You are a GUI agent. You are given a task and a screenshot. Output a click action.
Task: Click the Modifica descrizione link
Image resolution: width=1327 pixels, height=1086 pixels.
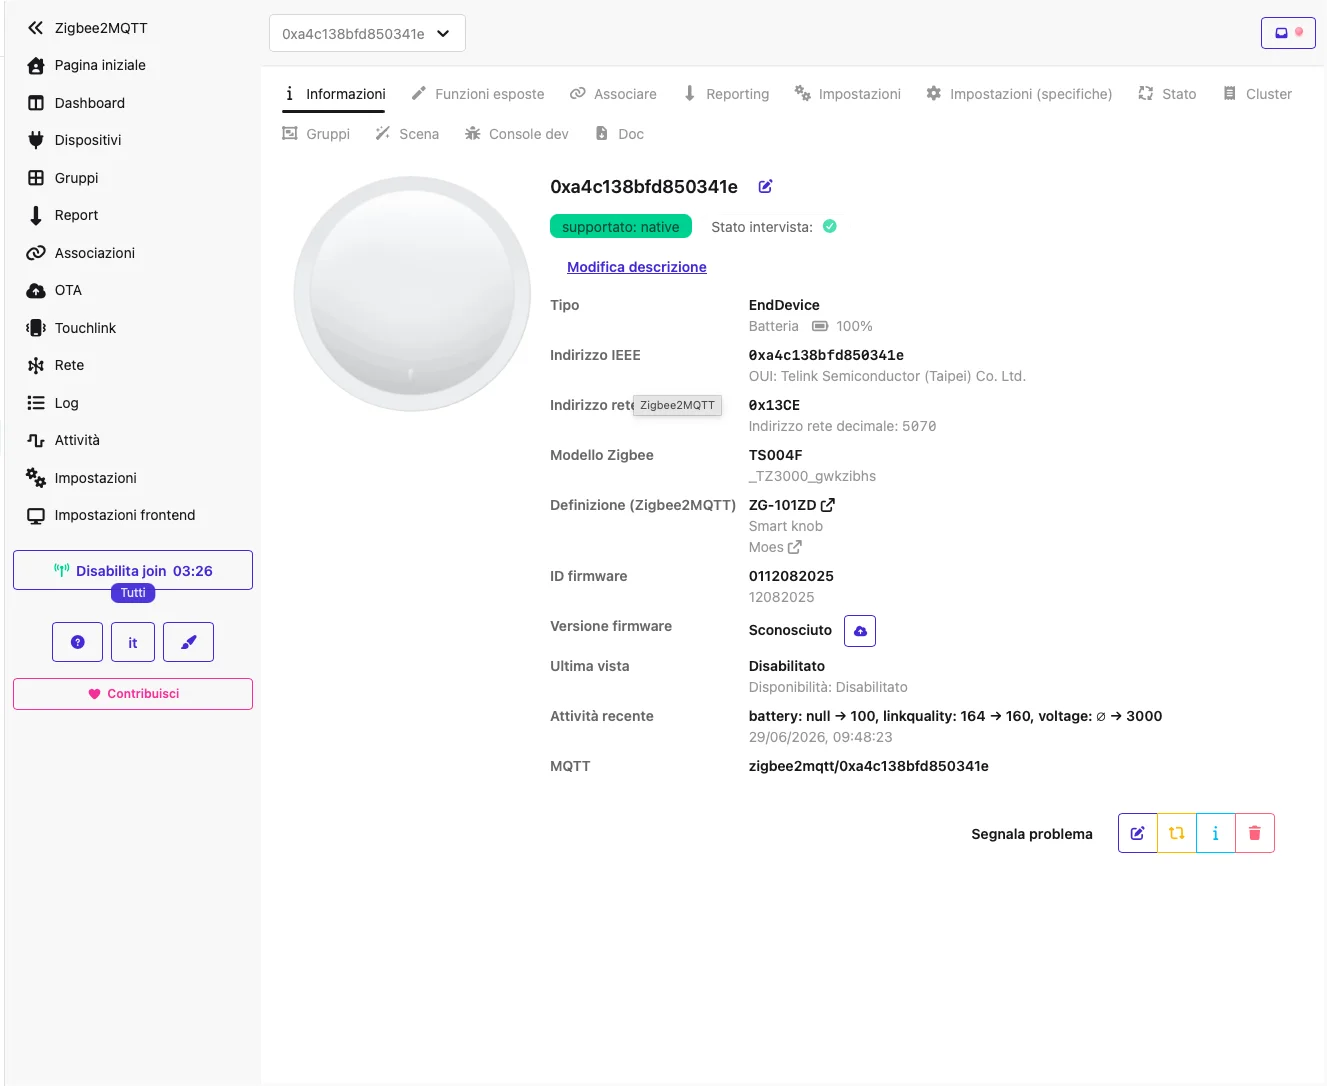(x=637, y=267)
